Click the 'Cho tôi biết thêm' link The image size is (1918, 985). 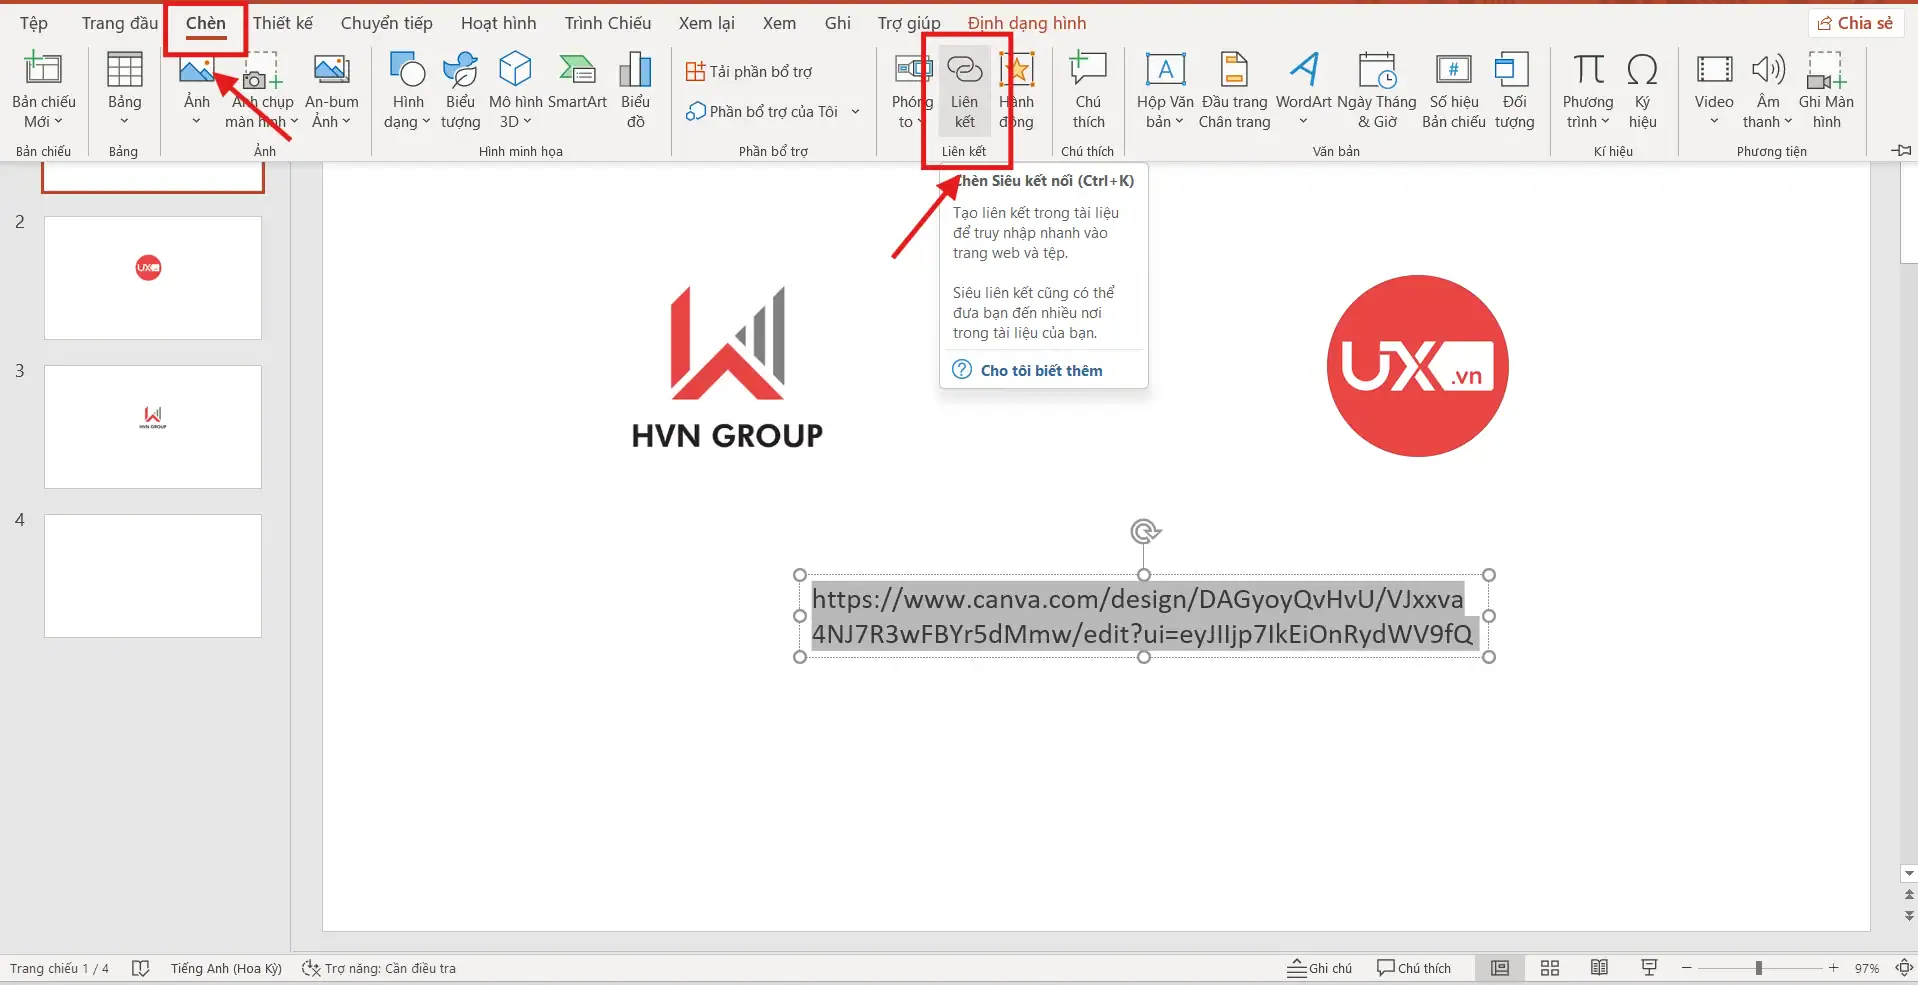[1040, 369]
